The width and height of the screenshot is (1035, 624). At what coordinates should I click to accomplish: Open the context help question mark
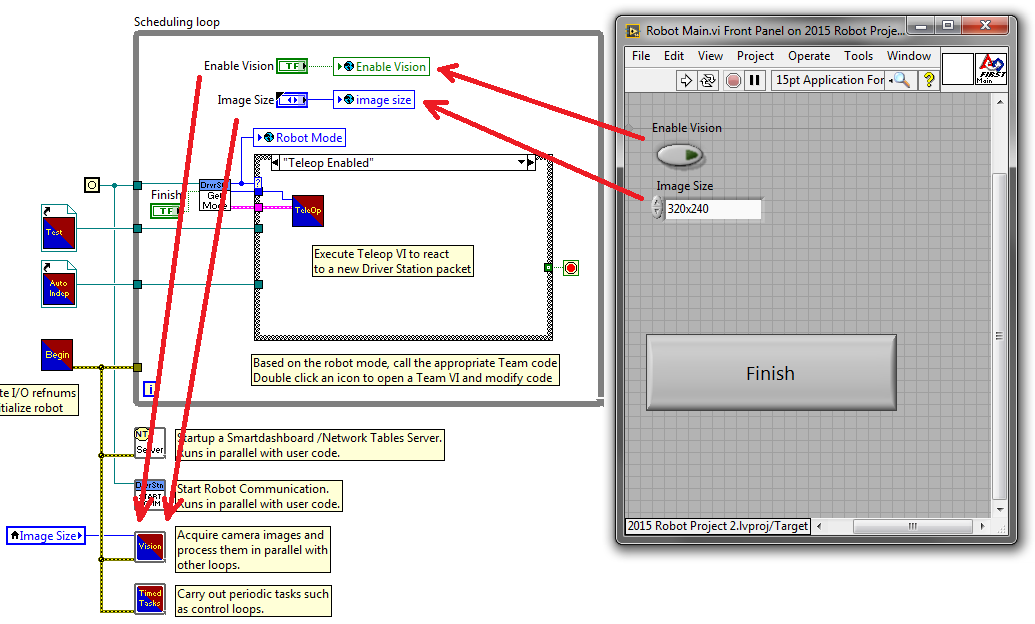click(x=929, y=80)
